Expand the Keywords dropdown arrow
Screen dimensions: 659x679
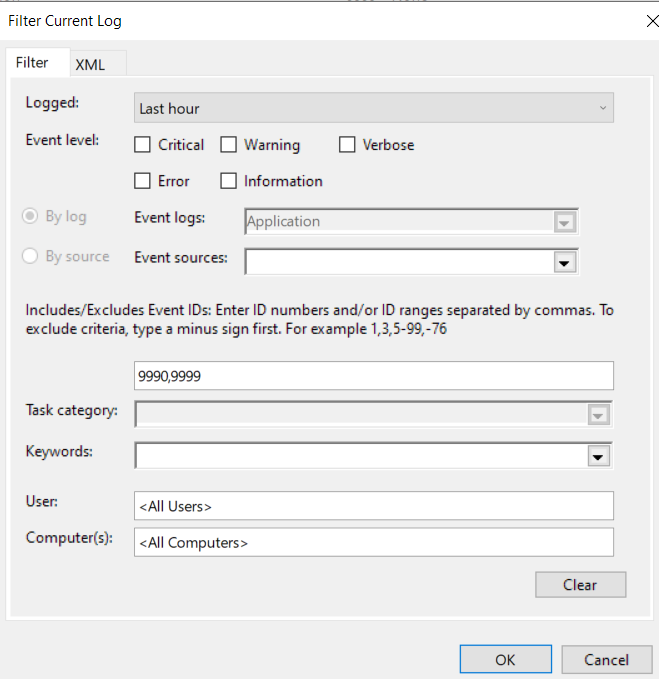click(x=598, y=456)
